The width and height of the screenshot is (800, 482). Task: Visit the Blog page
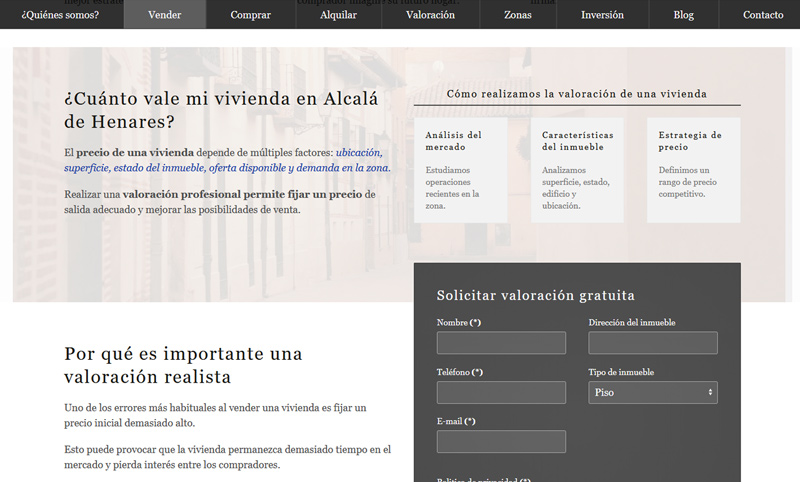point(684,15)
